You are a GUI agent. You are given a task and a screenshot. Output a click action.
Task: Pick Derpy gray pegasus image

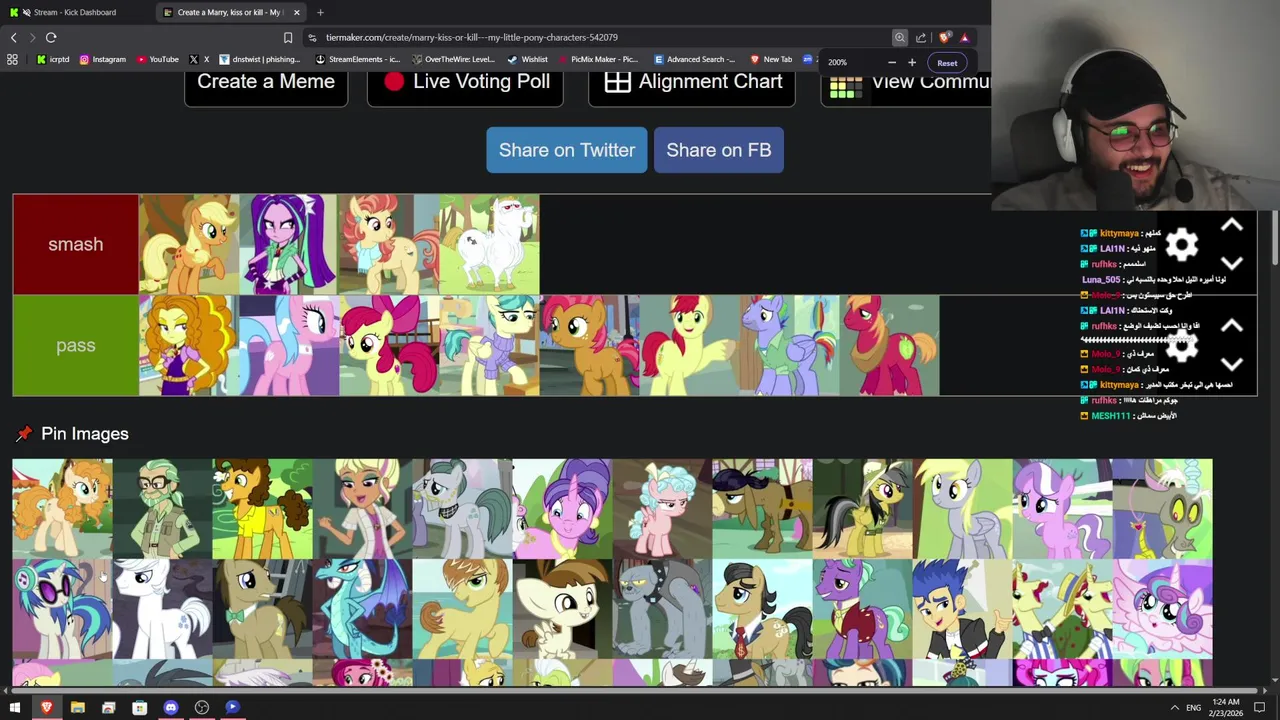coord(962,509)
